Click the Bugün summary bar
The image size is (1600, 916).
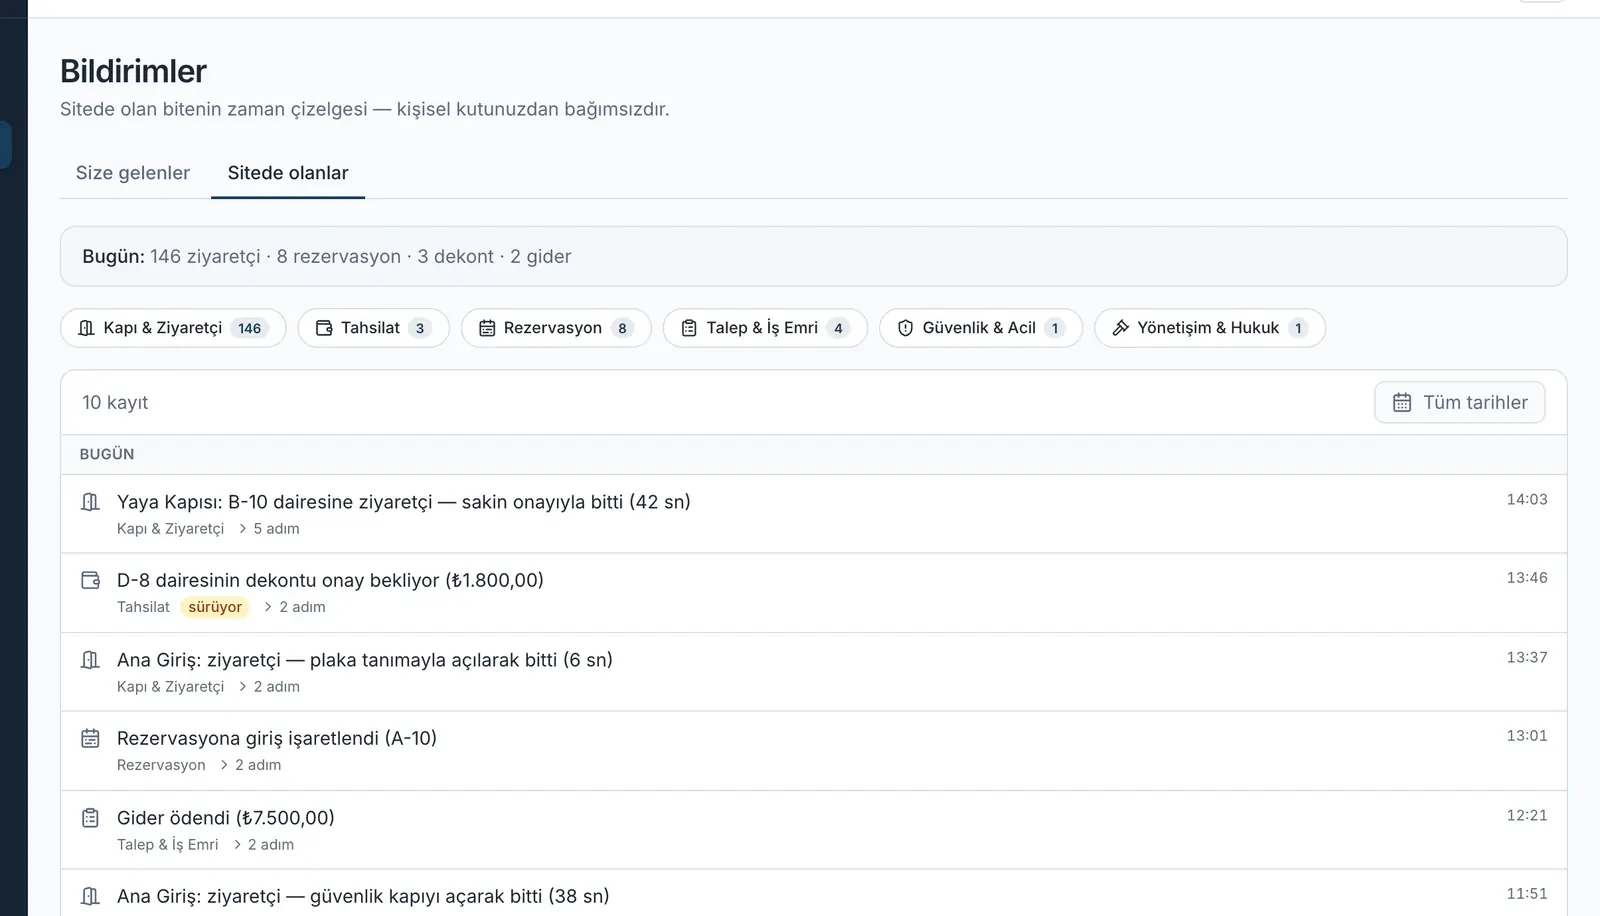(x=813, y=256)
